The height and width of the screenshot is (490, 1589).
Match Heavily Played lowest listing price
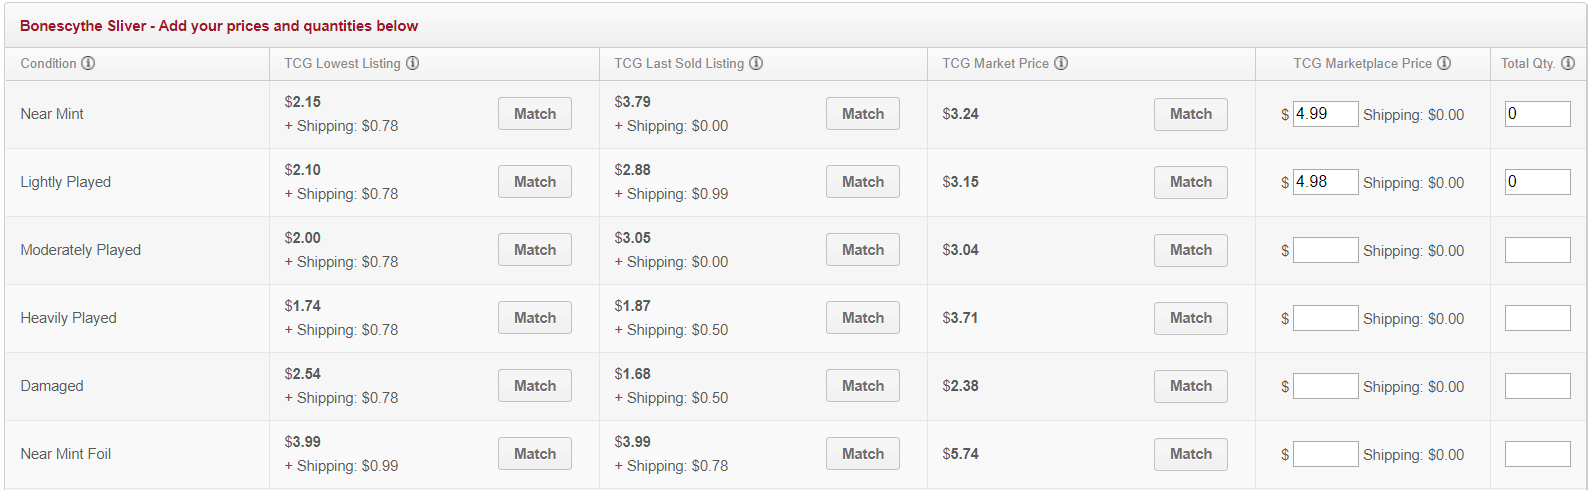tap(534, 318)
